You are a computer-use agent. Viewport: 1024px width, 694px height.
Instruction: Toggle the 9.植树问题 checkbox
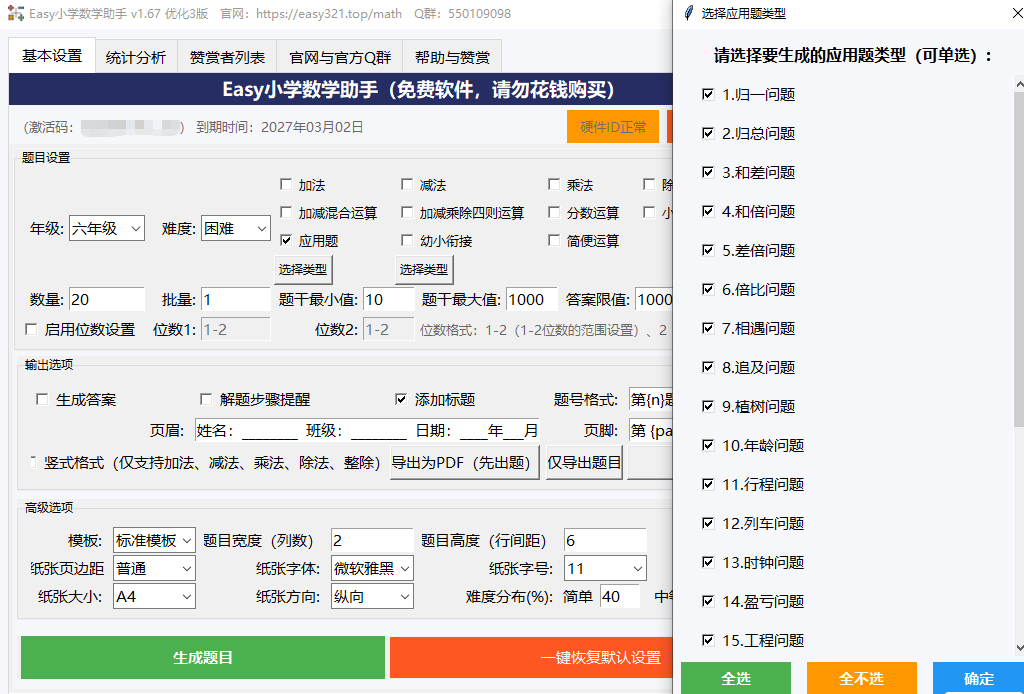tap(708, 406)
